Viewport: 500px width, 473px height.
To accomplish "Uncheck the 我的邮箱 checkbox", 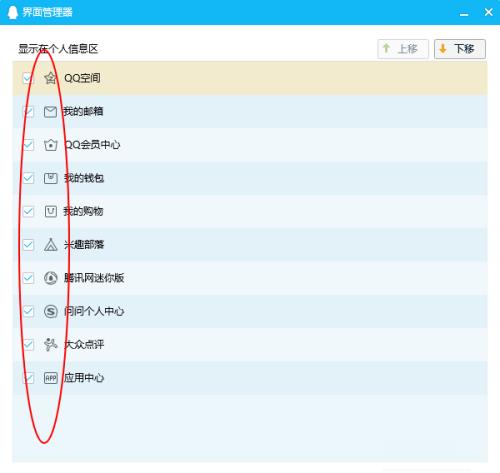I will click(x=28, y=112).
